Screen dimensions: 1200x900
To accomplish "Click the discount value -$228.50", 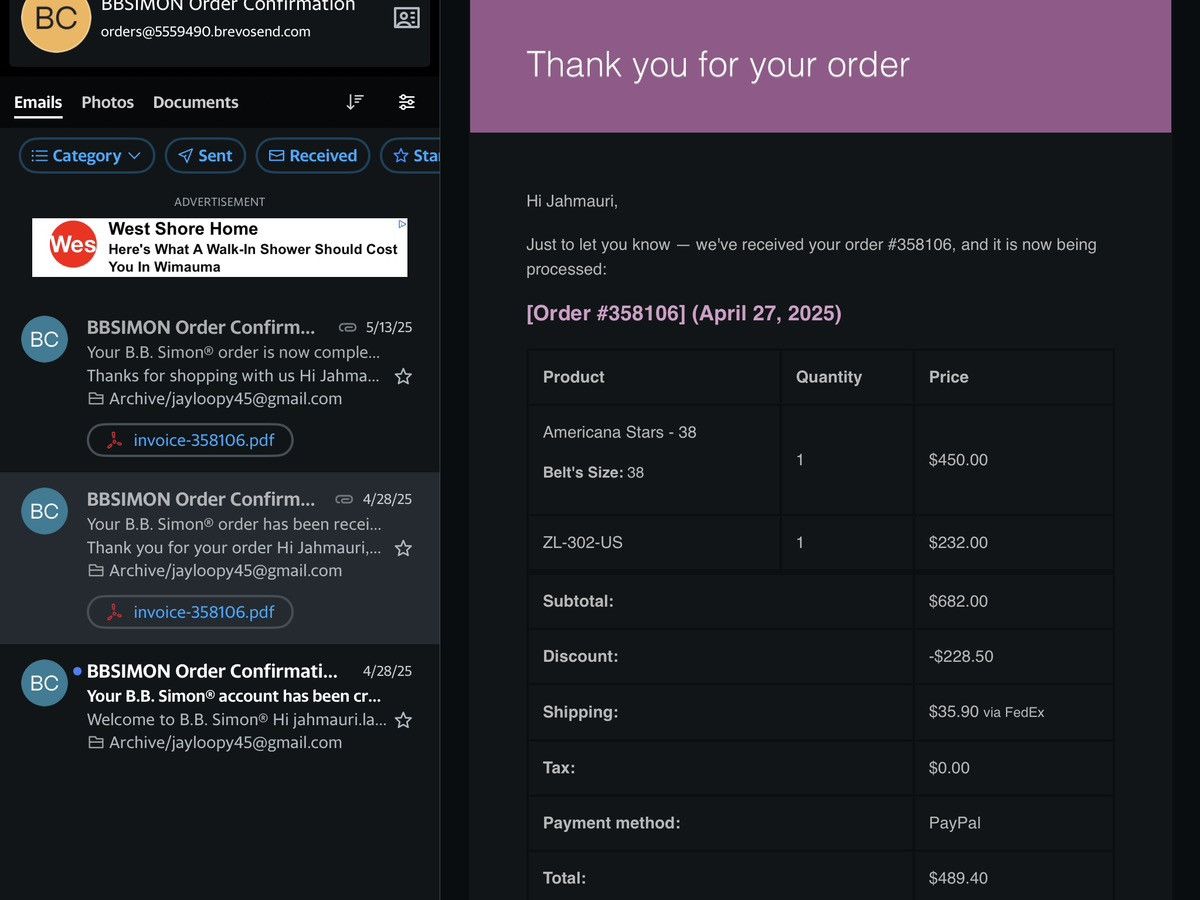I will [x=961, y=656].
